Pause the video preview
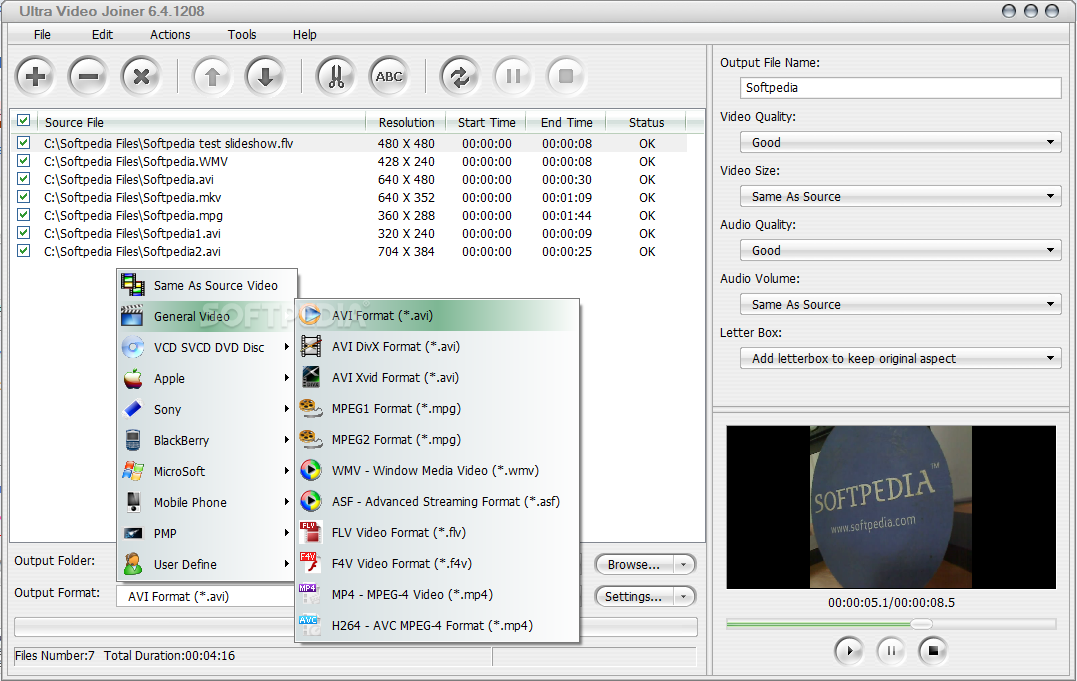 (891, 650)
